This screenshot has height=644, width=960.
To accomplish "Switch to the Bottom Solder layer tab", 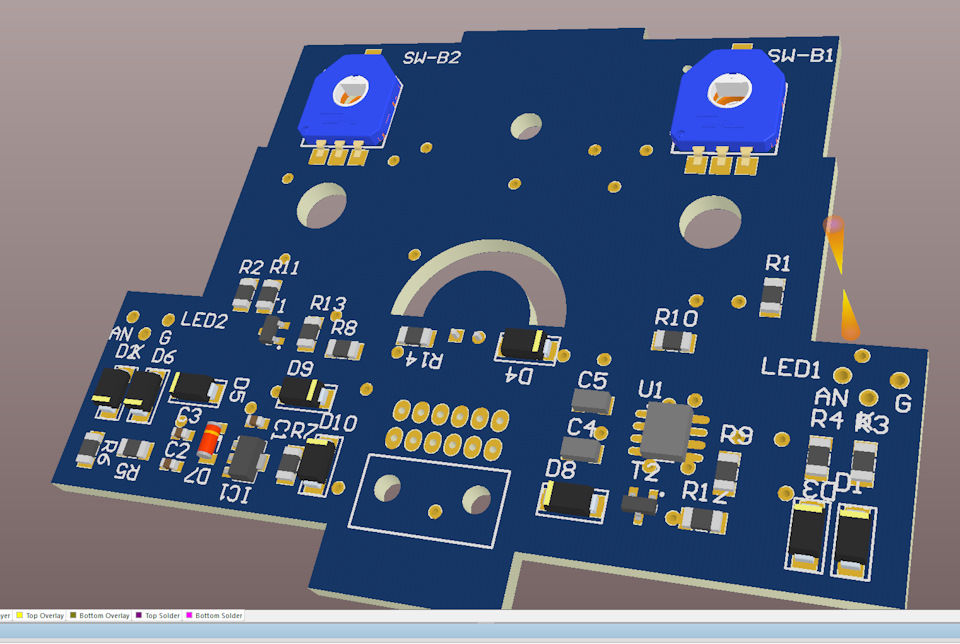I will (x=214, y=615).
